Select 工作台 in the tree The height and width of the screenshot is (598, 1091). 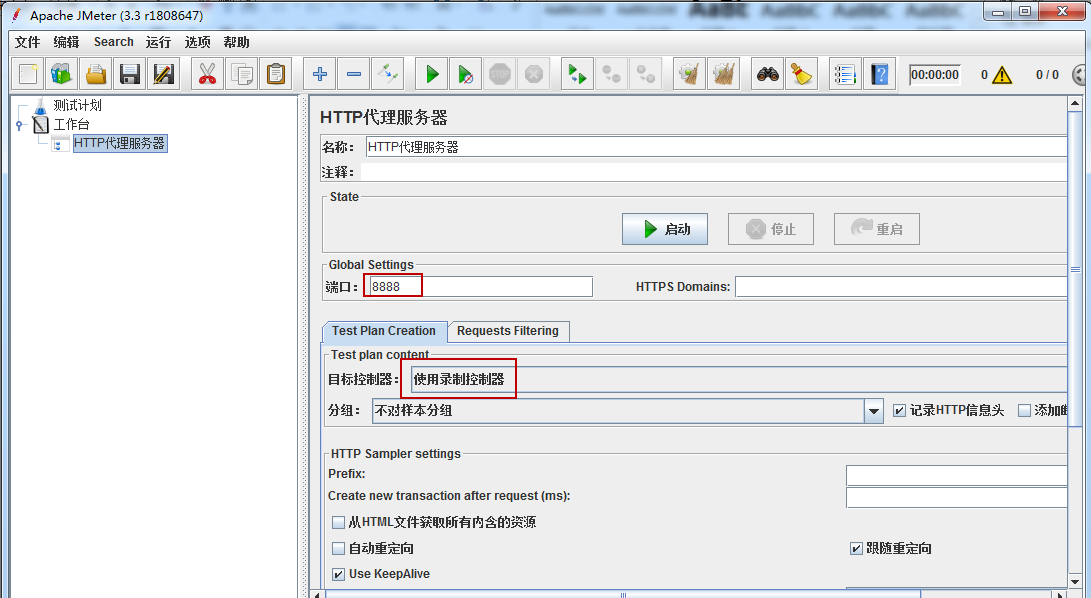tap(71, 125)
